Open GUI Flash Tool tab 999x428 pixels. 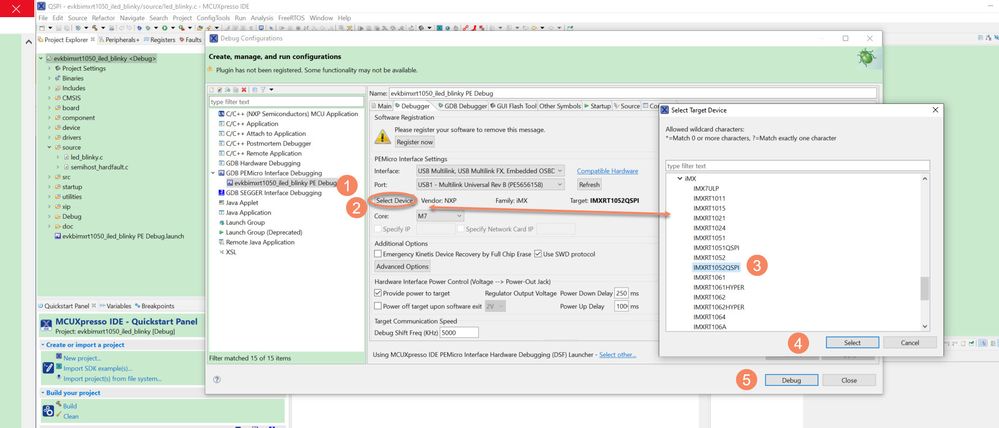point(514,106)
